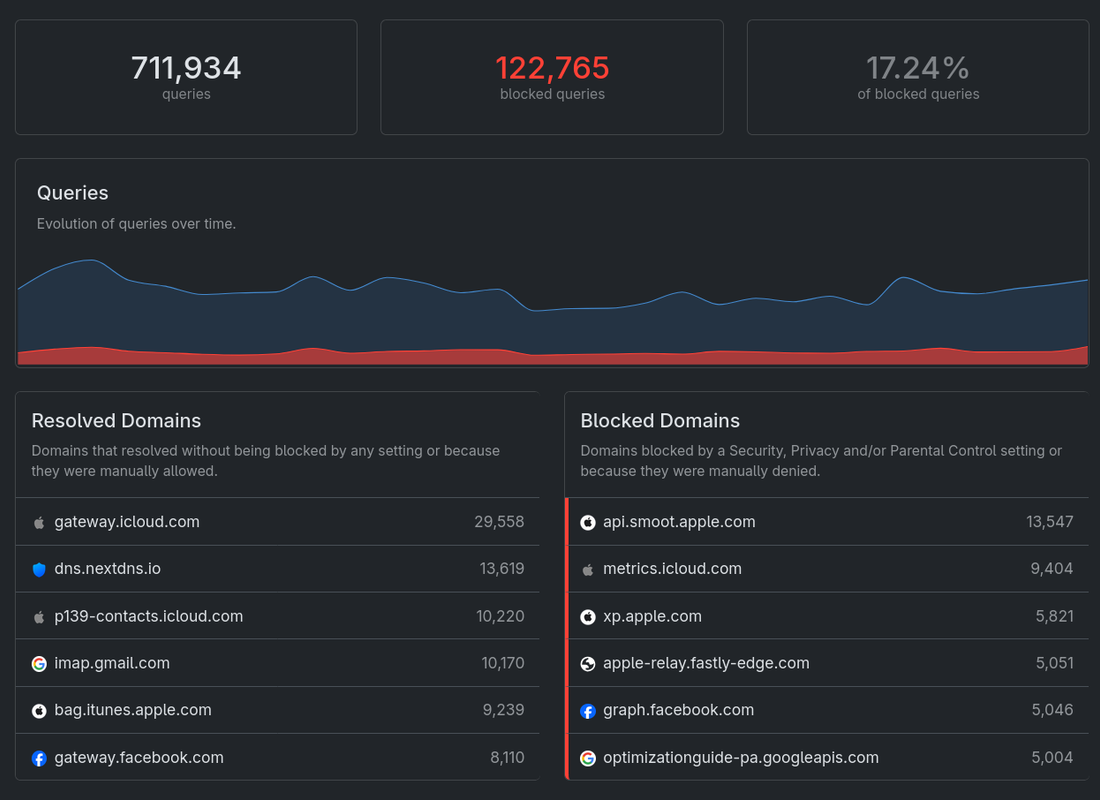Click the Apple icon beside metrics.icloud.com
This screenshot has width=1100, height=800.
pyautogui.click(x=588, y=569)
